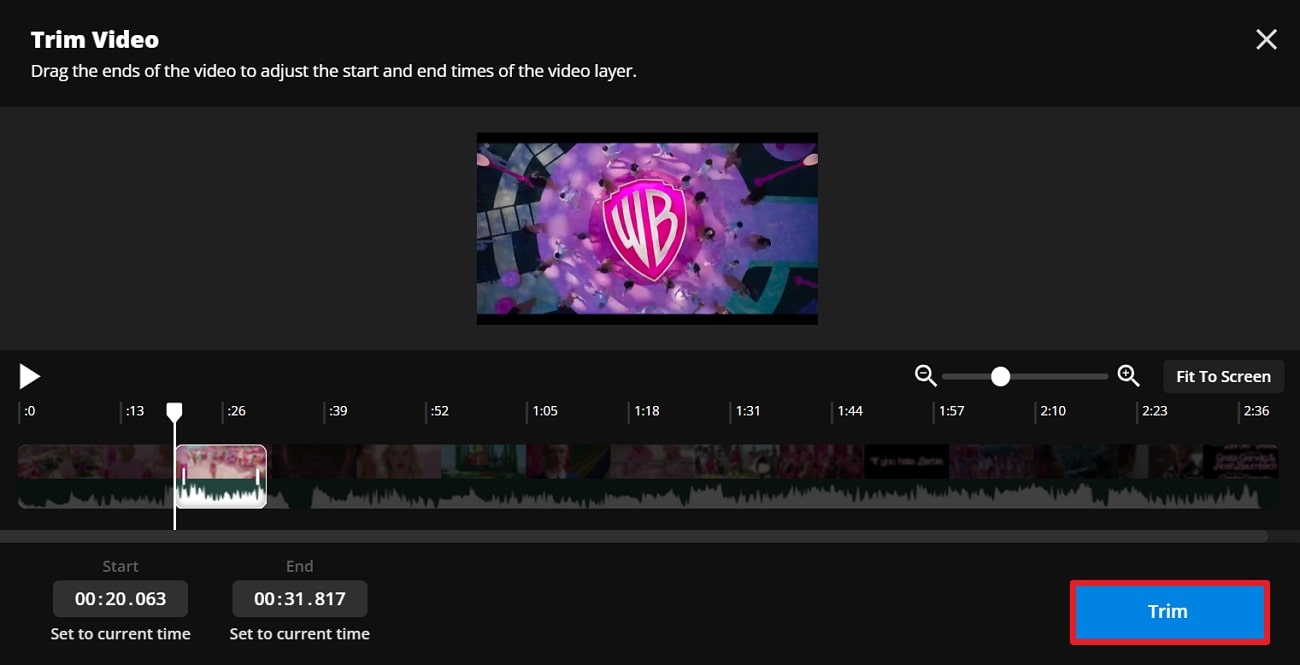Edit the Start time field 00:20.063
This screenshot has width=1300, height=665.
tap(120, 599)
